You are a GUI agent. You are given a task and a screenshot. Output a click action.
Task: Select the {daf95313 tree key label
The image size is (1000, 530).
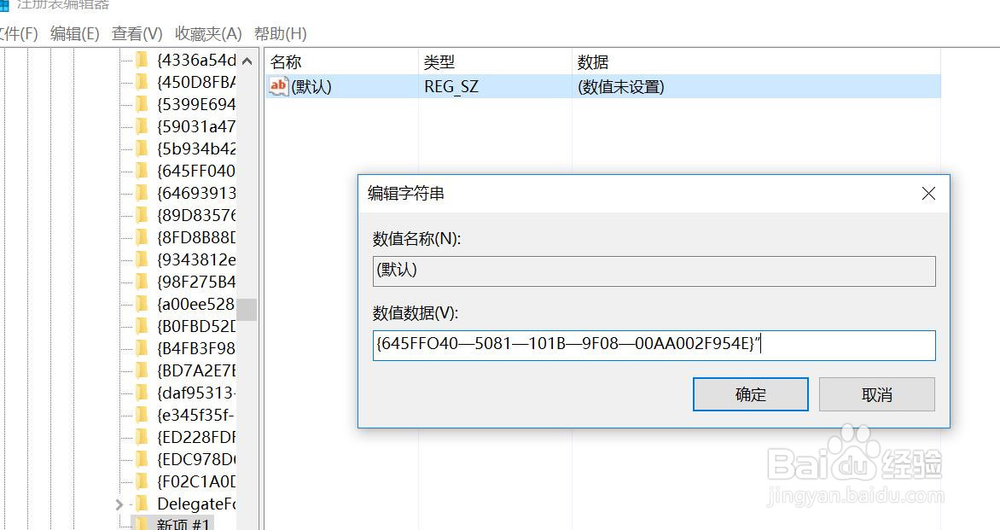[196, 393]
